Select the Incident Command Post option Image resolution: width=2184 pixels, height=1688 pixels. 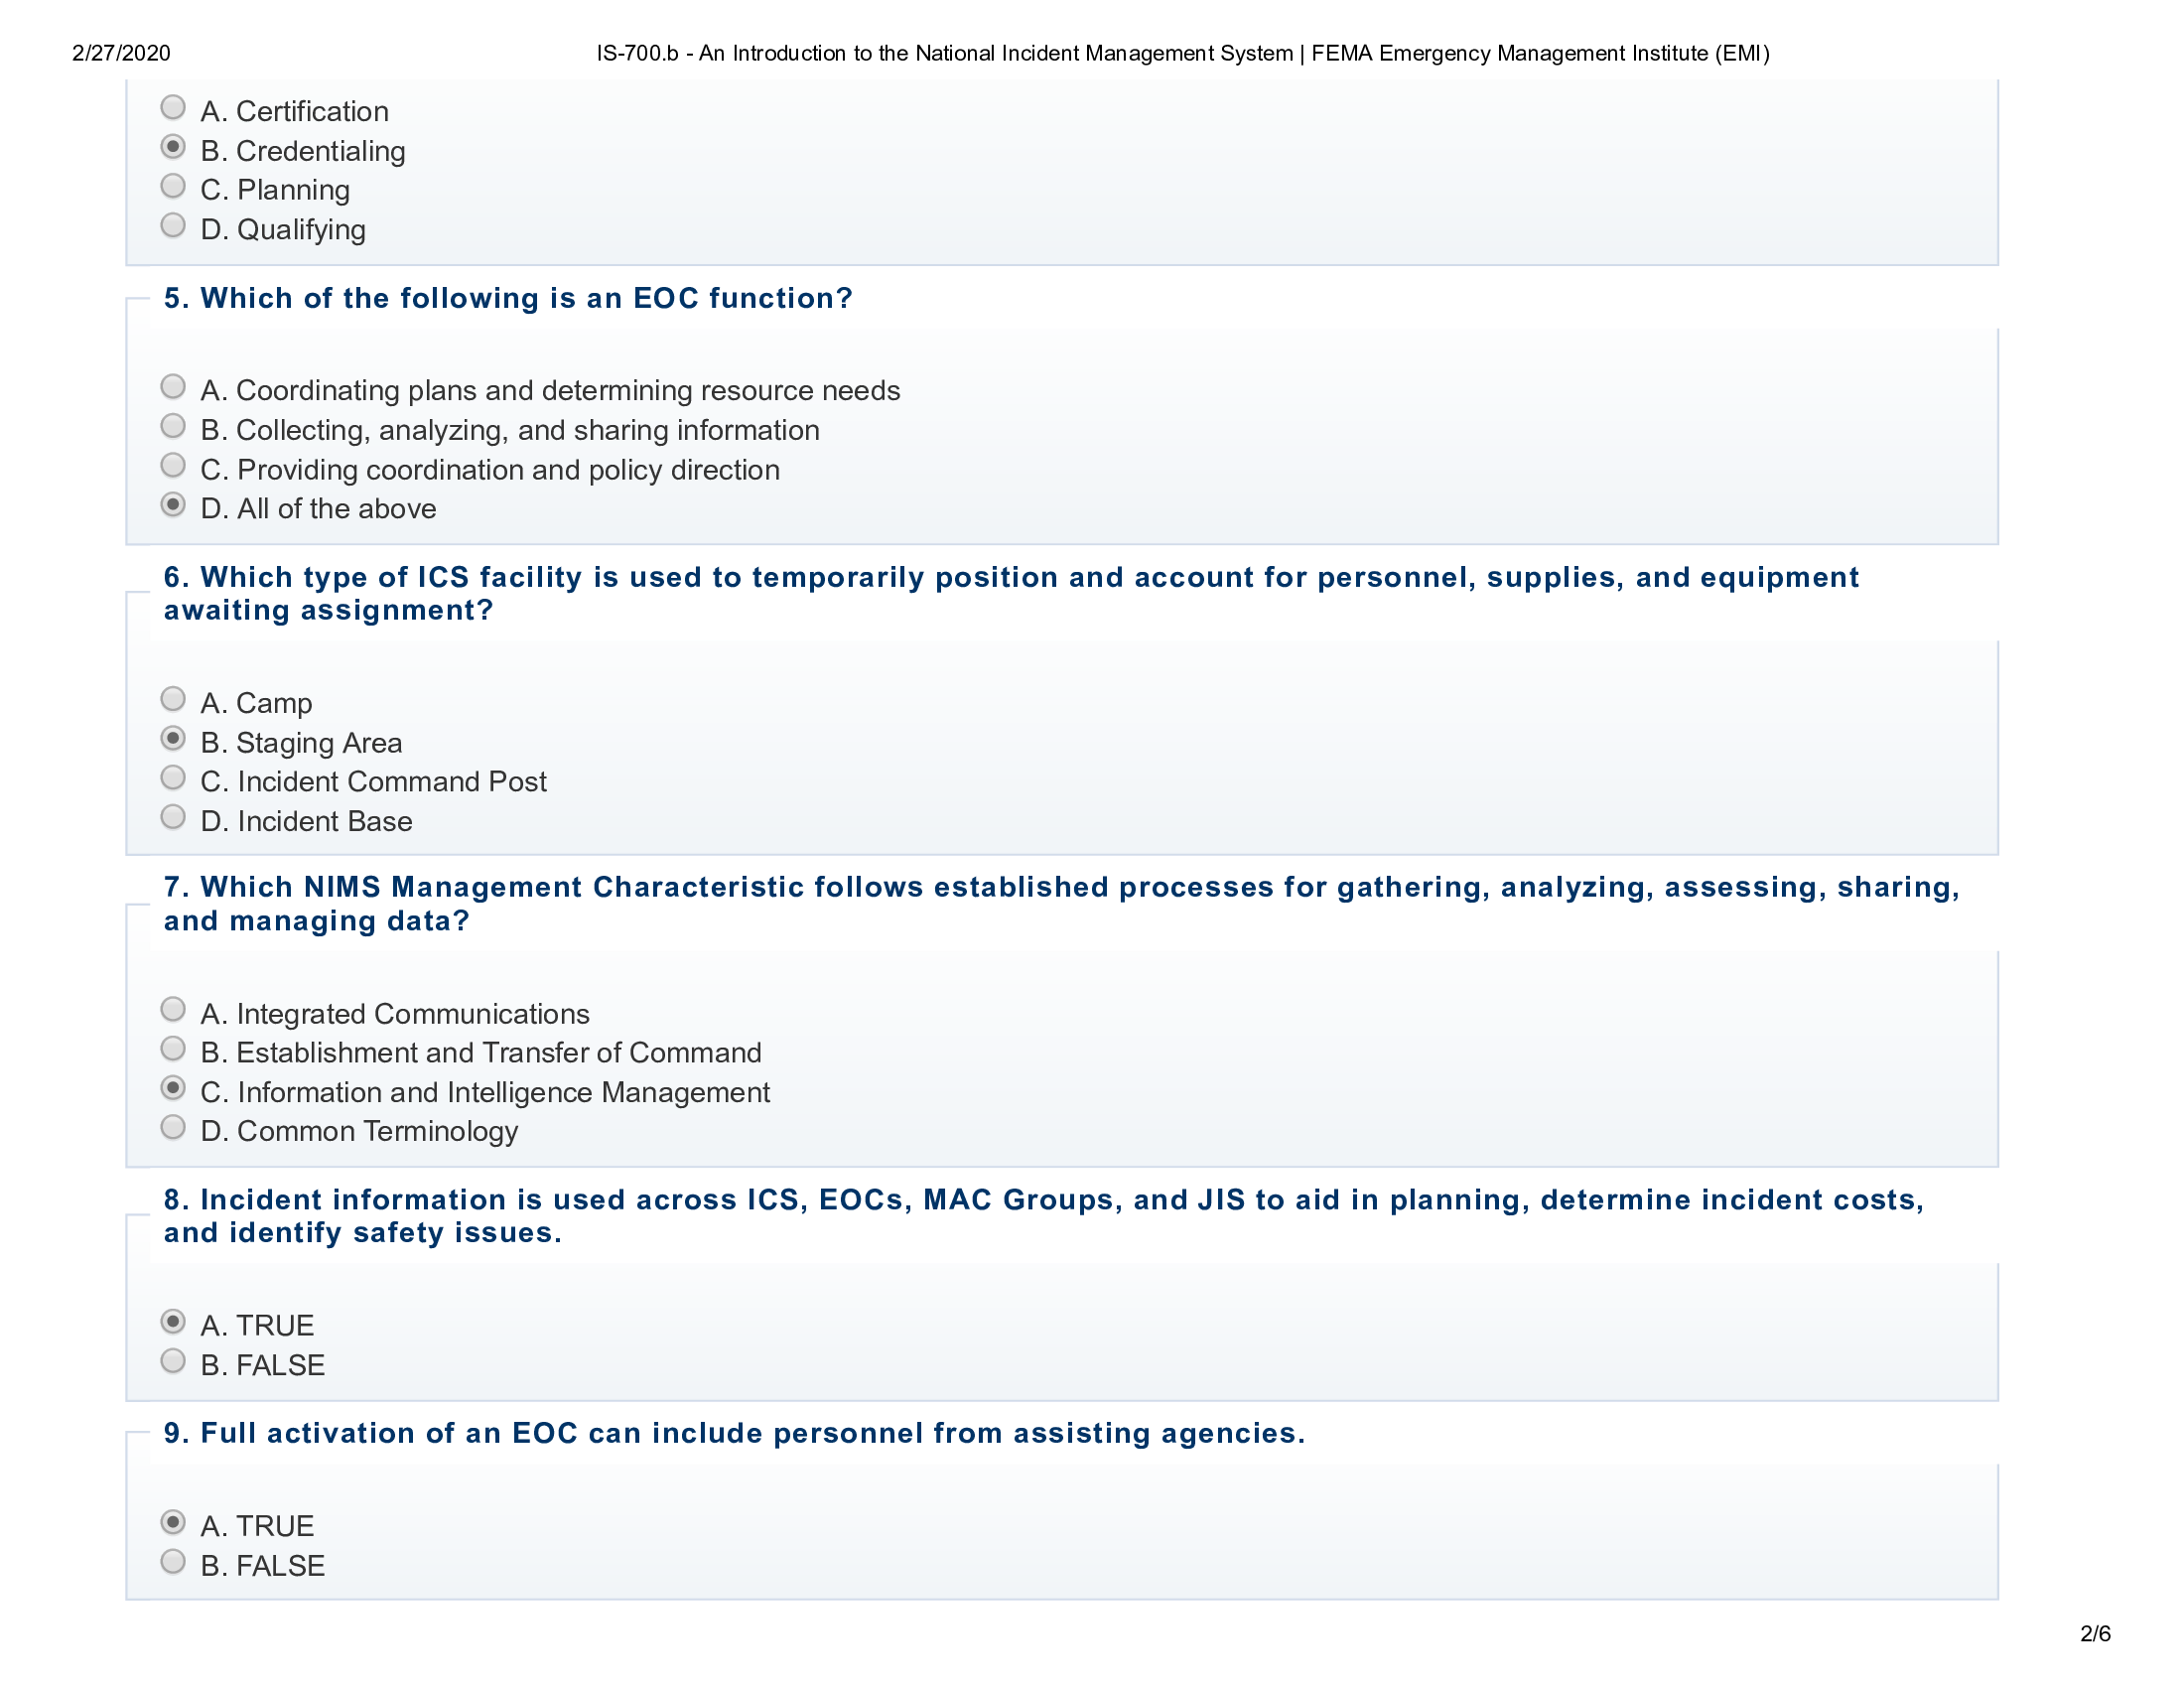pyautogui.click(x=173, y=777)
